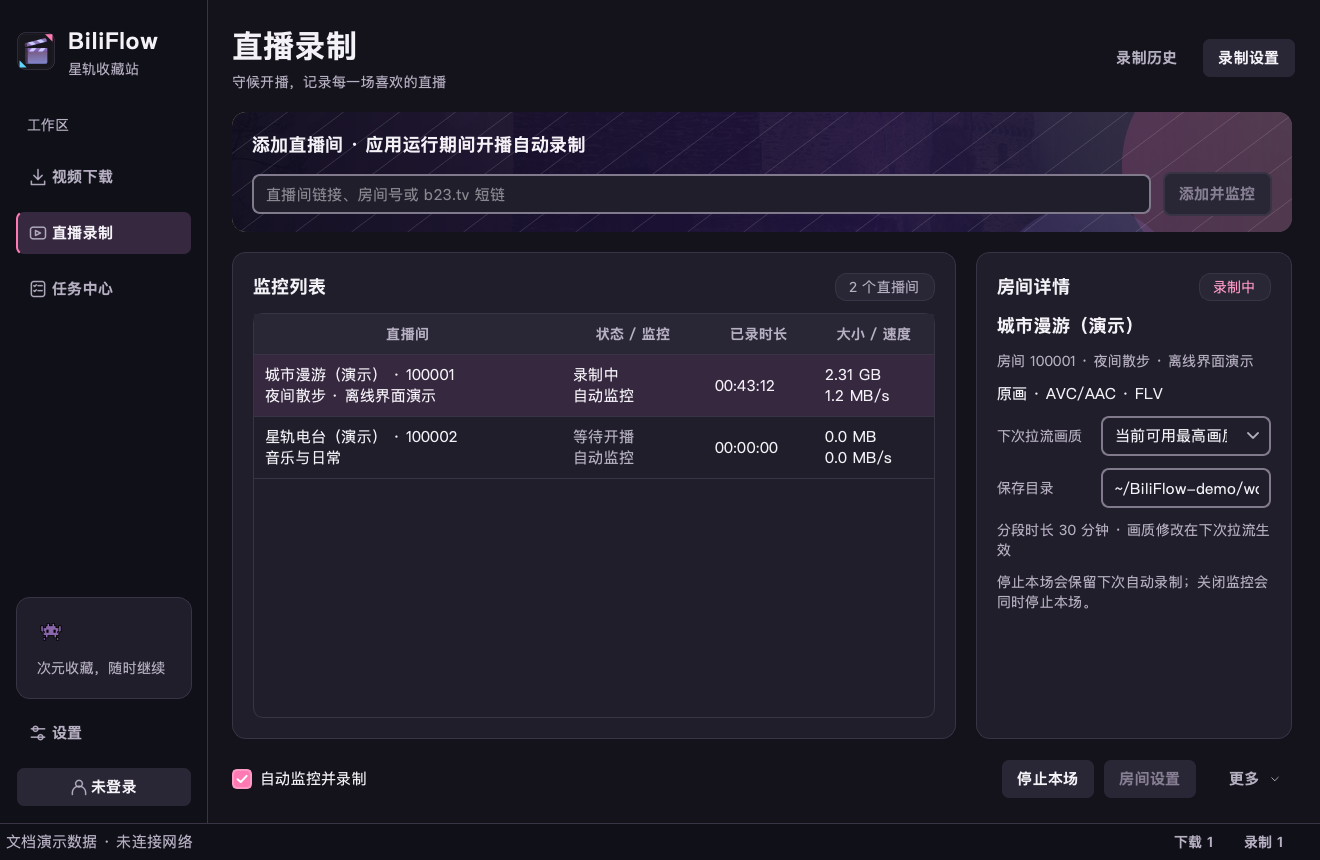Click the 2 个直播间 count badge
The image size is (1320, 860).
pyautogui.click(x=885, y=287)
